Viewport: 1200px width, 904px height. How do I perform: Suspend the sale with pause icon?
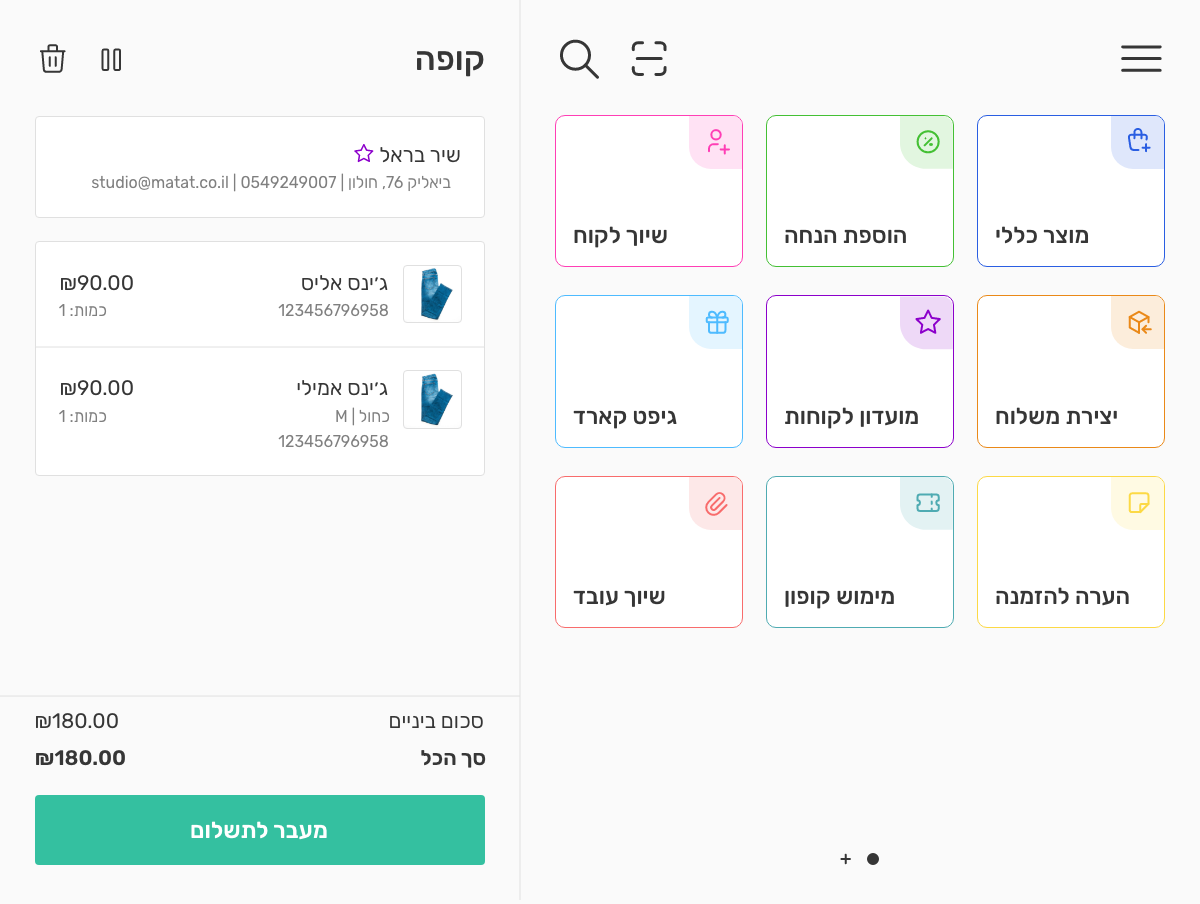[111, 60]
